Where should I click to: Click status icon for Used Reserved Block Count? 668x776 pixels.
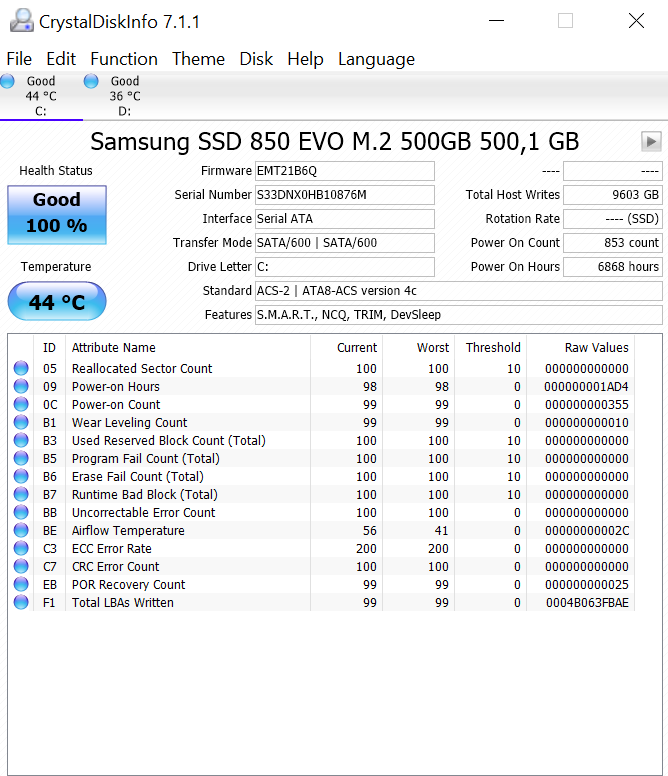21,440
